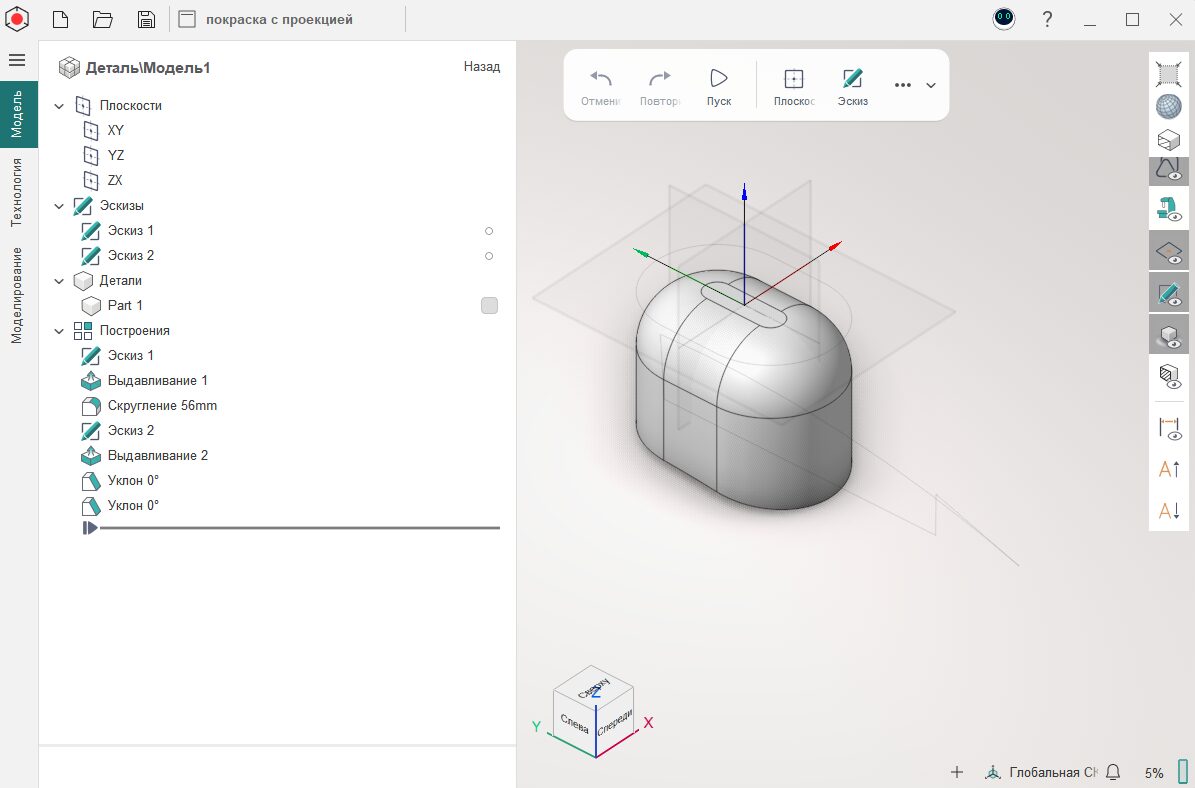The width and height of the screenshot is (1195, 788).
Task: Click the Плоскость tool in toolbar
Action: click(x=794, y=86)
